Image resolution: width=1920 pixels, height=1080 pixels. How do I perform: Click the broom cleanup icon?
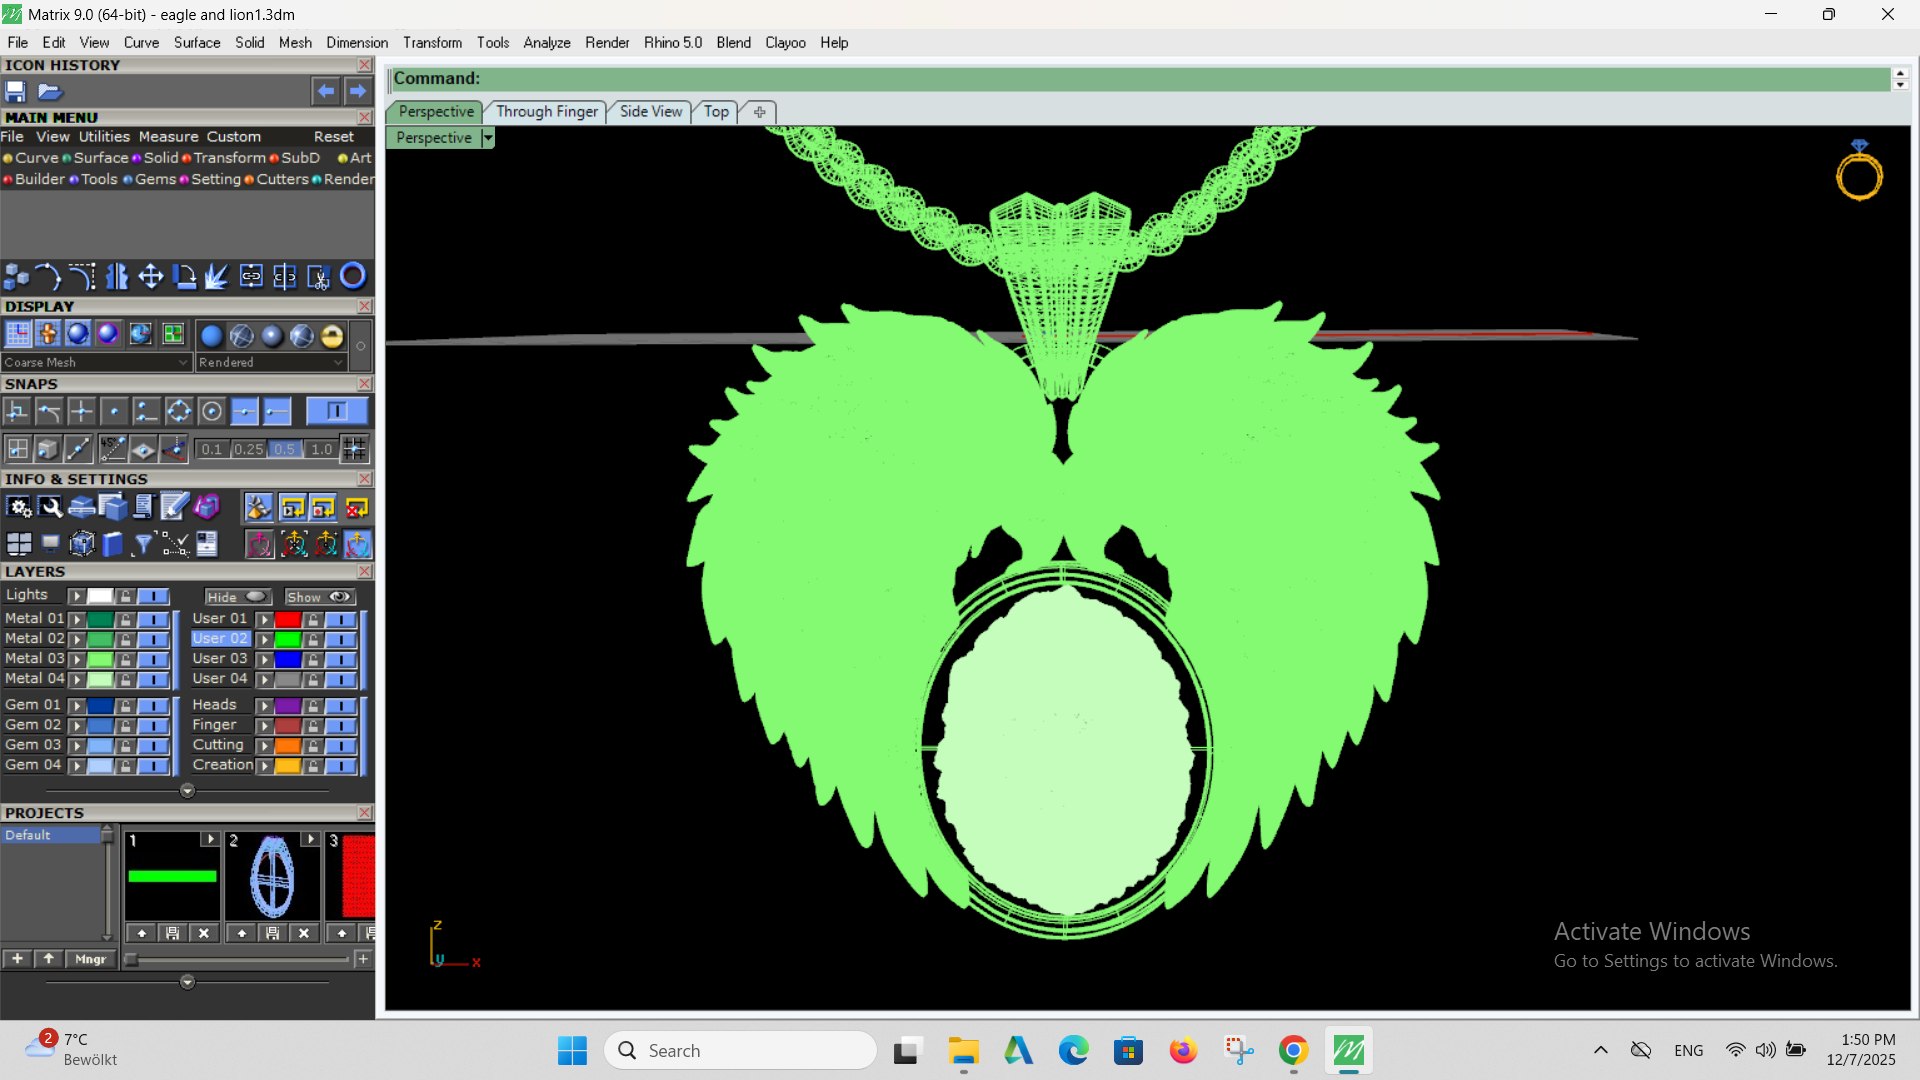[x=258, y=509]
